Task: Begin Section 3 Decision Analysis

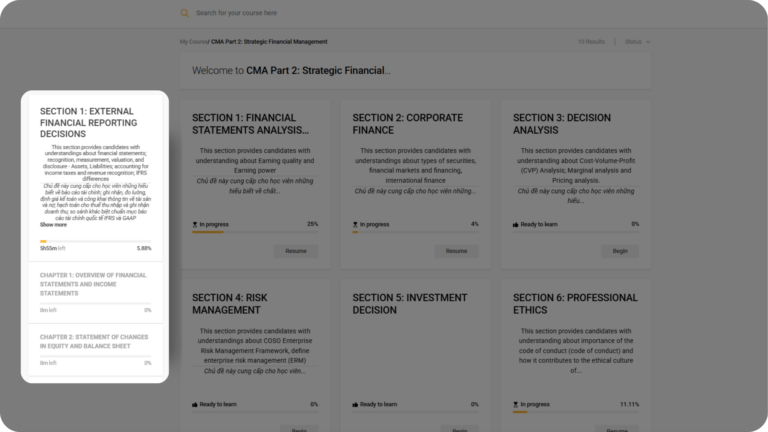Action: [619, 251]
